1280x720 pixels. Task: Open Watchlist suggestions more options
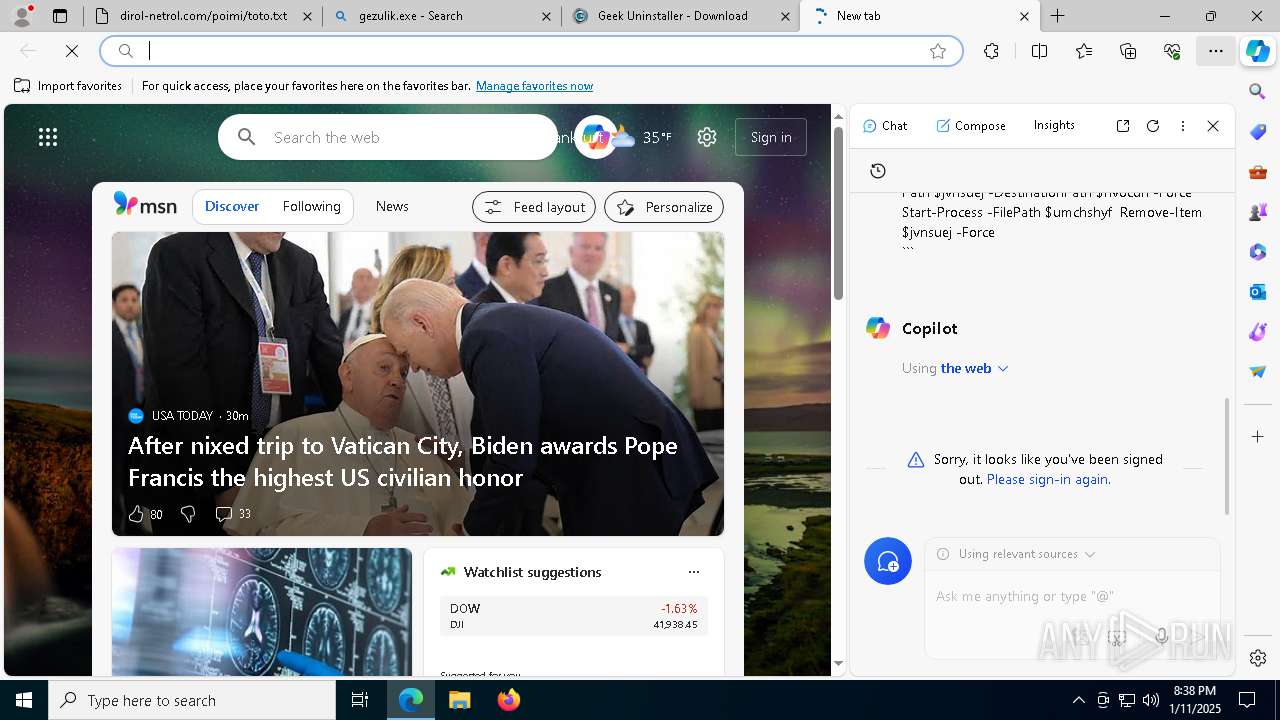(694, 572)
